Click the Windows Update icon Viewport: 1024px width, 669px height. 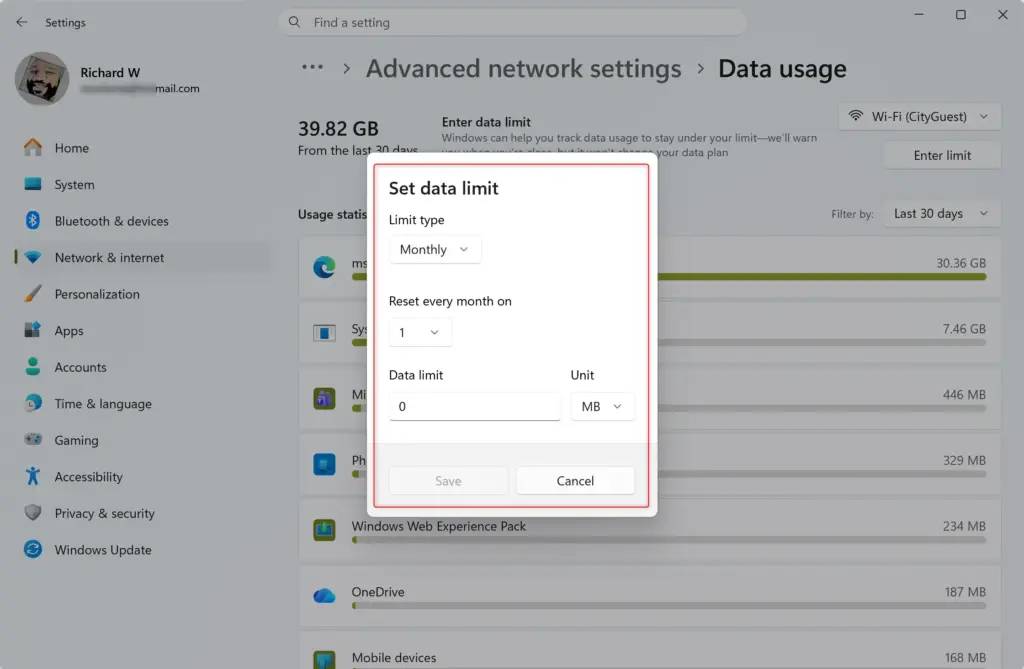coord(33,549)
